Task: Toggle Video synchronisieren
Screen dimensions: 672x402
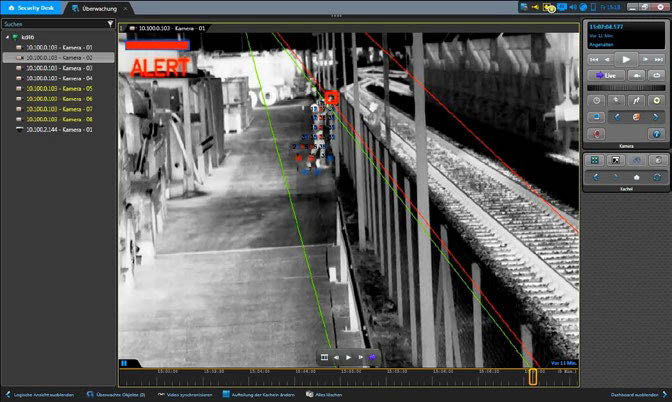Action: 186,395
